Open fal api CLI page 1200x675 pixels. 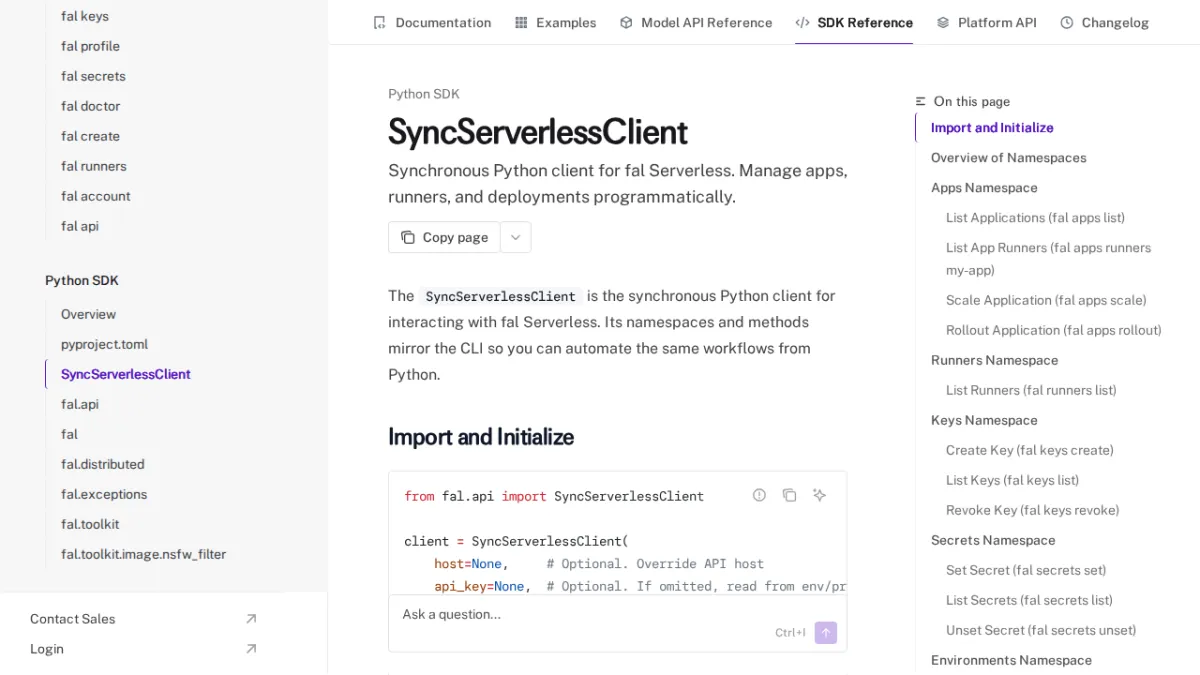[x=80, y=226]
